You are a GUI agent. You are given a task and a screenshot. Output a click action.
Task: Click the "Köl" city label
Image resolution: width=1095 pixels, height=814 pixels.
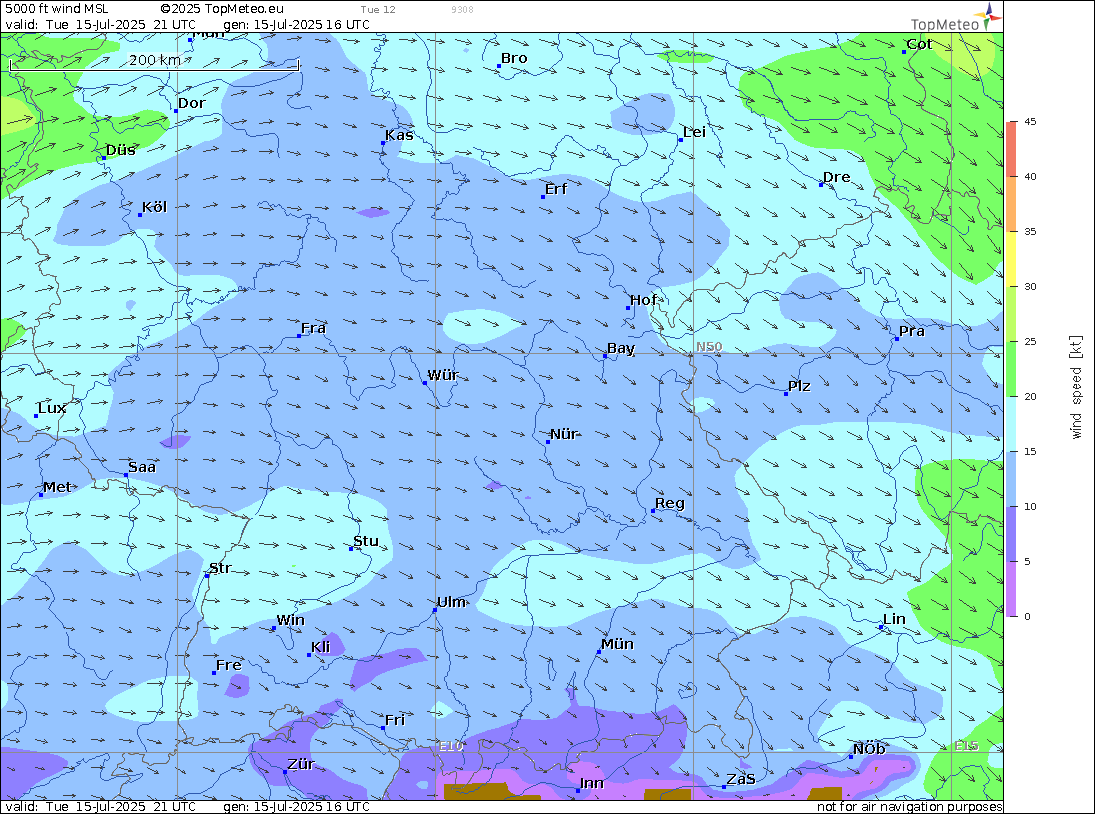coord(154,207)
